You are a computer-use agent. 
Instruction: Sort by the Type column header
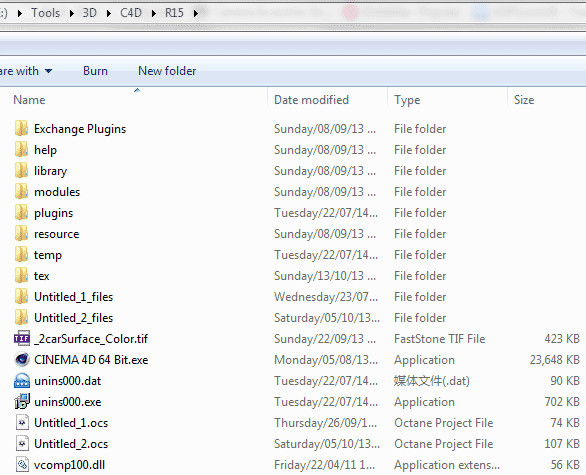point(407,100)
